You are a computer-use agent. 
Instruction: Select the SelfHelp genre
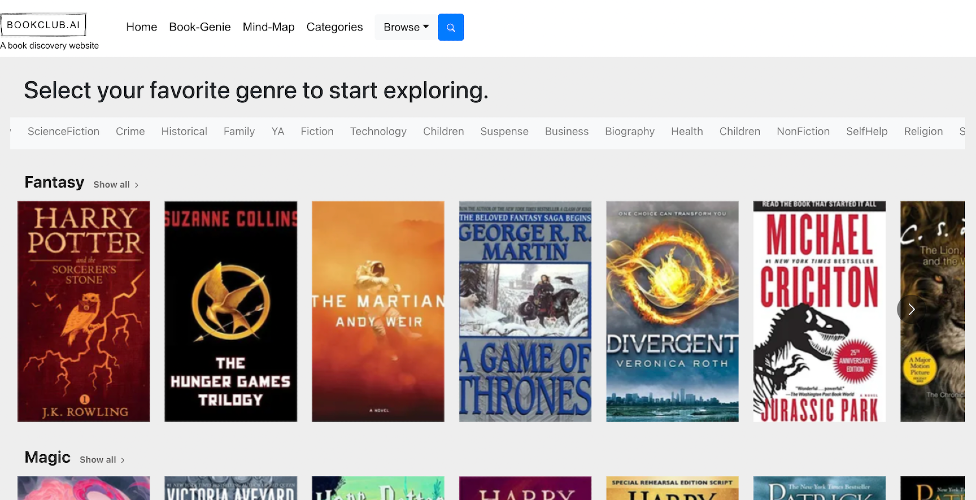pos(866,131)
